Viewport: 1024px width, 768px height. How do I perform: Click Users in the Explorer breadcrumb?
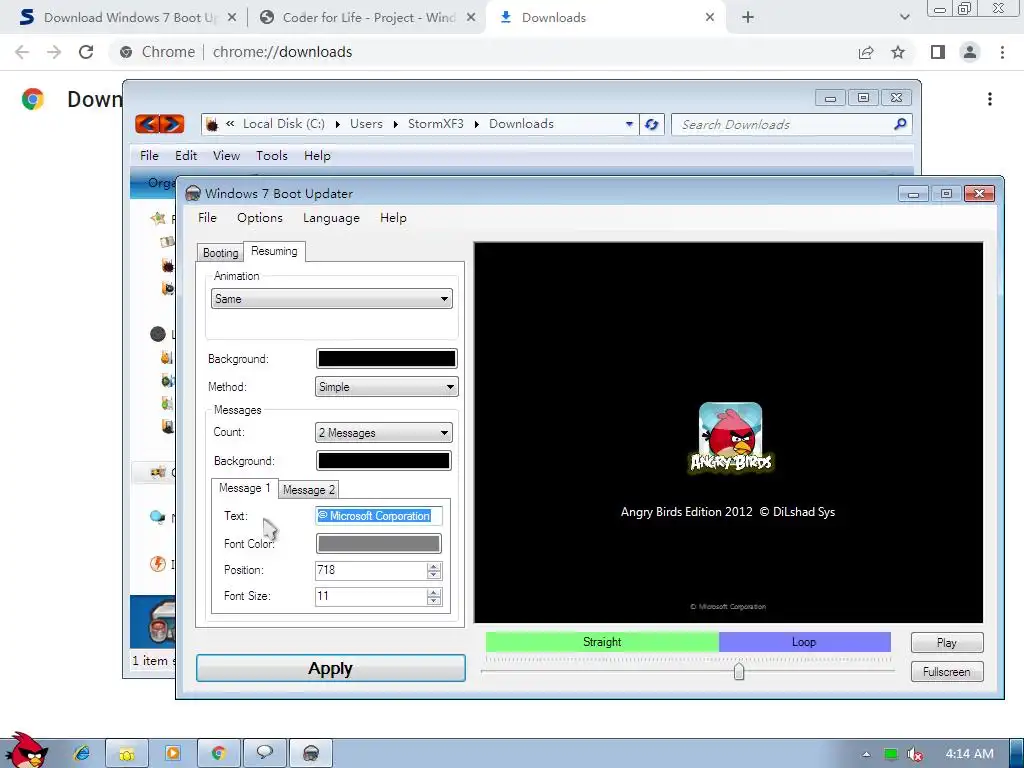[x=366, y=123]
